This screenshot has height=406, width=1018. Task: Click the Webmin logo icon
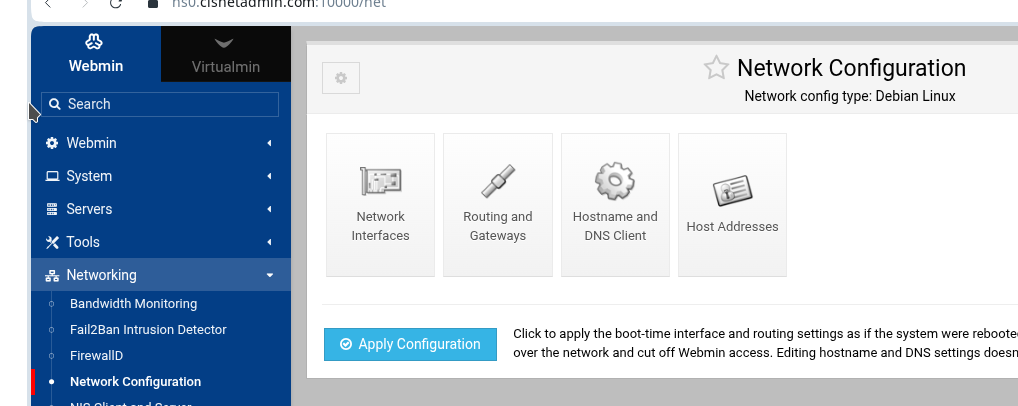pyautogui.click(x=95, y=43)
